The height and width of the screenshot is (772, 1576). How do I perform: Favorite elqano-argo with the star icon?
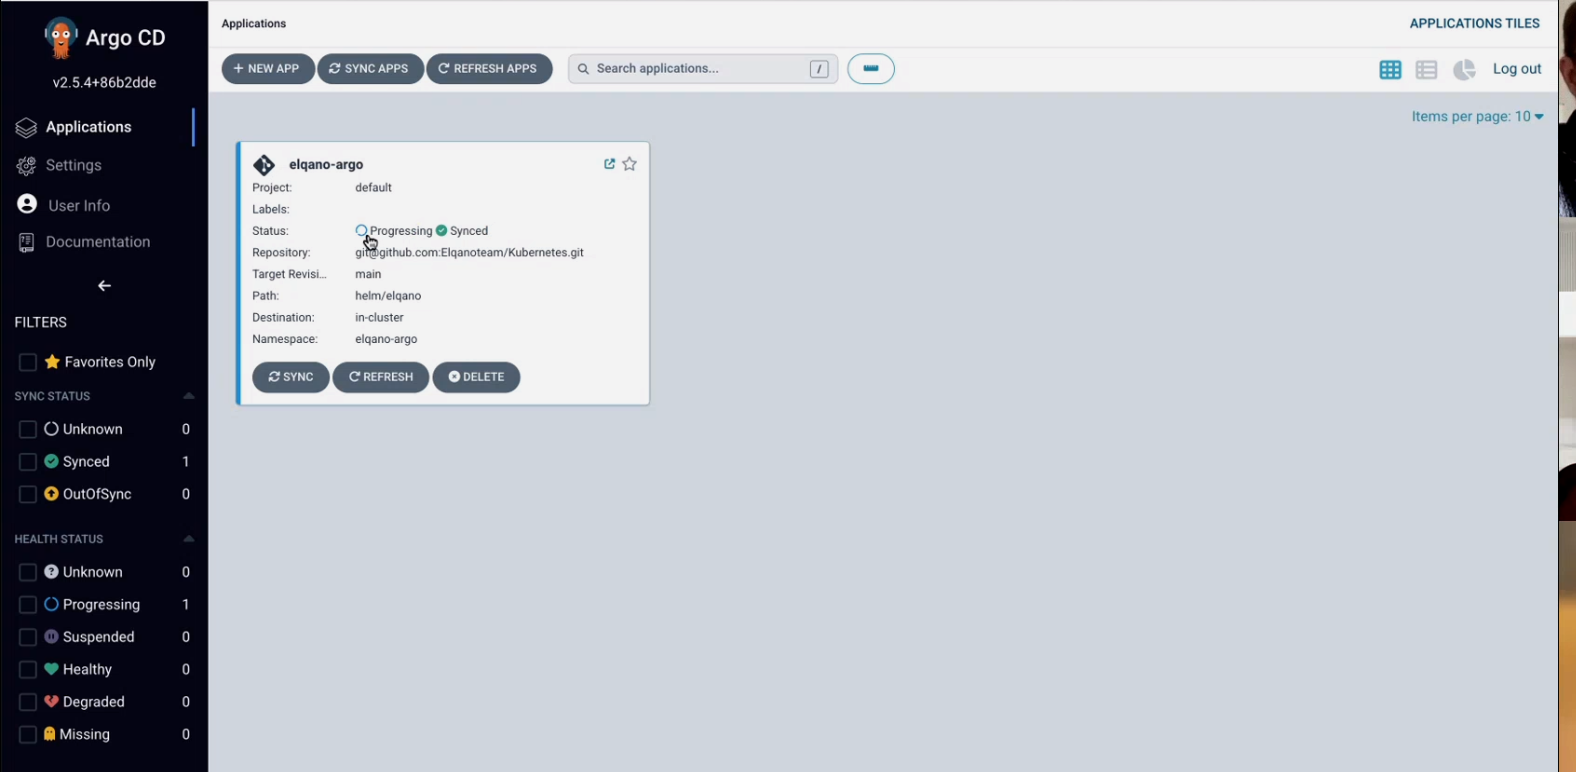pyautogui.click(x=629, y=164)
